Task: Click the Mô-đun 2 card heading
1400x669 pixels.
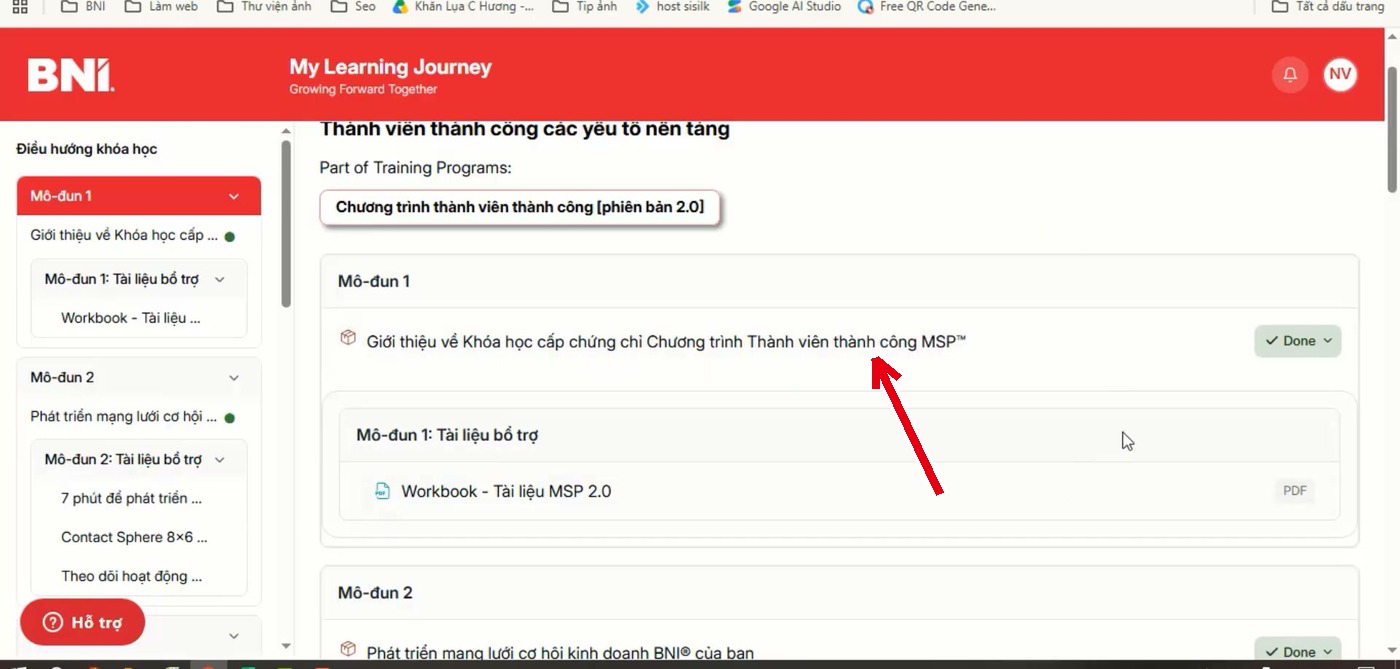Action: click(375, 593)
